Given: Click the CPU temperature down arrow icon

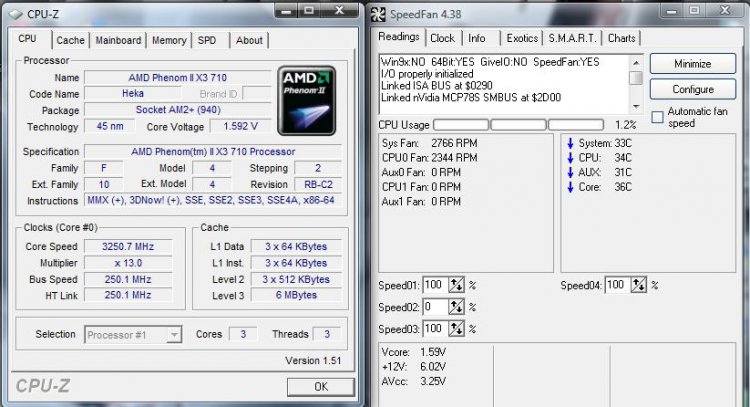Looking at the screenshot, I should (x=570, y=158).
